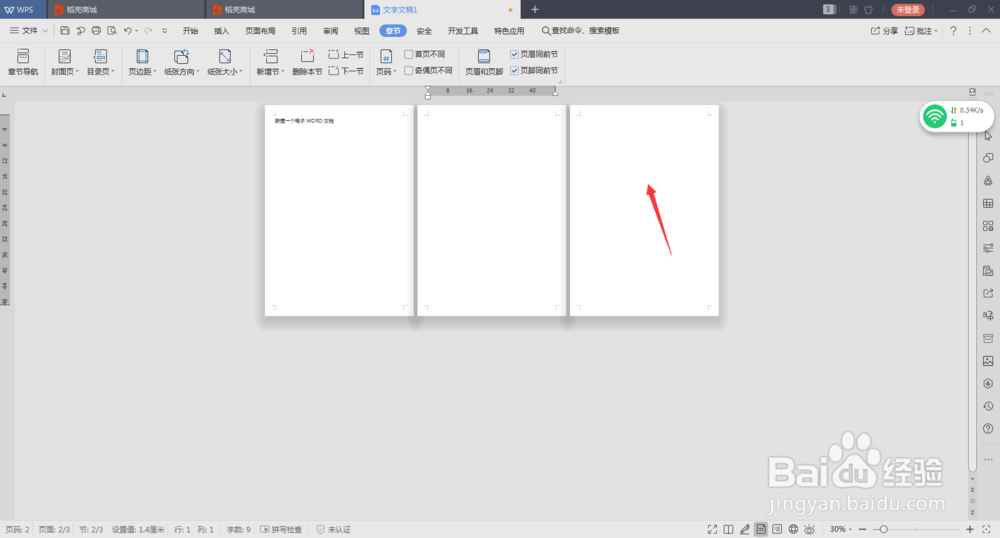Open table tool in right sidebar
1000x538 pixels.
988,203
